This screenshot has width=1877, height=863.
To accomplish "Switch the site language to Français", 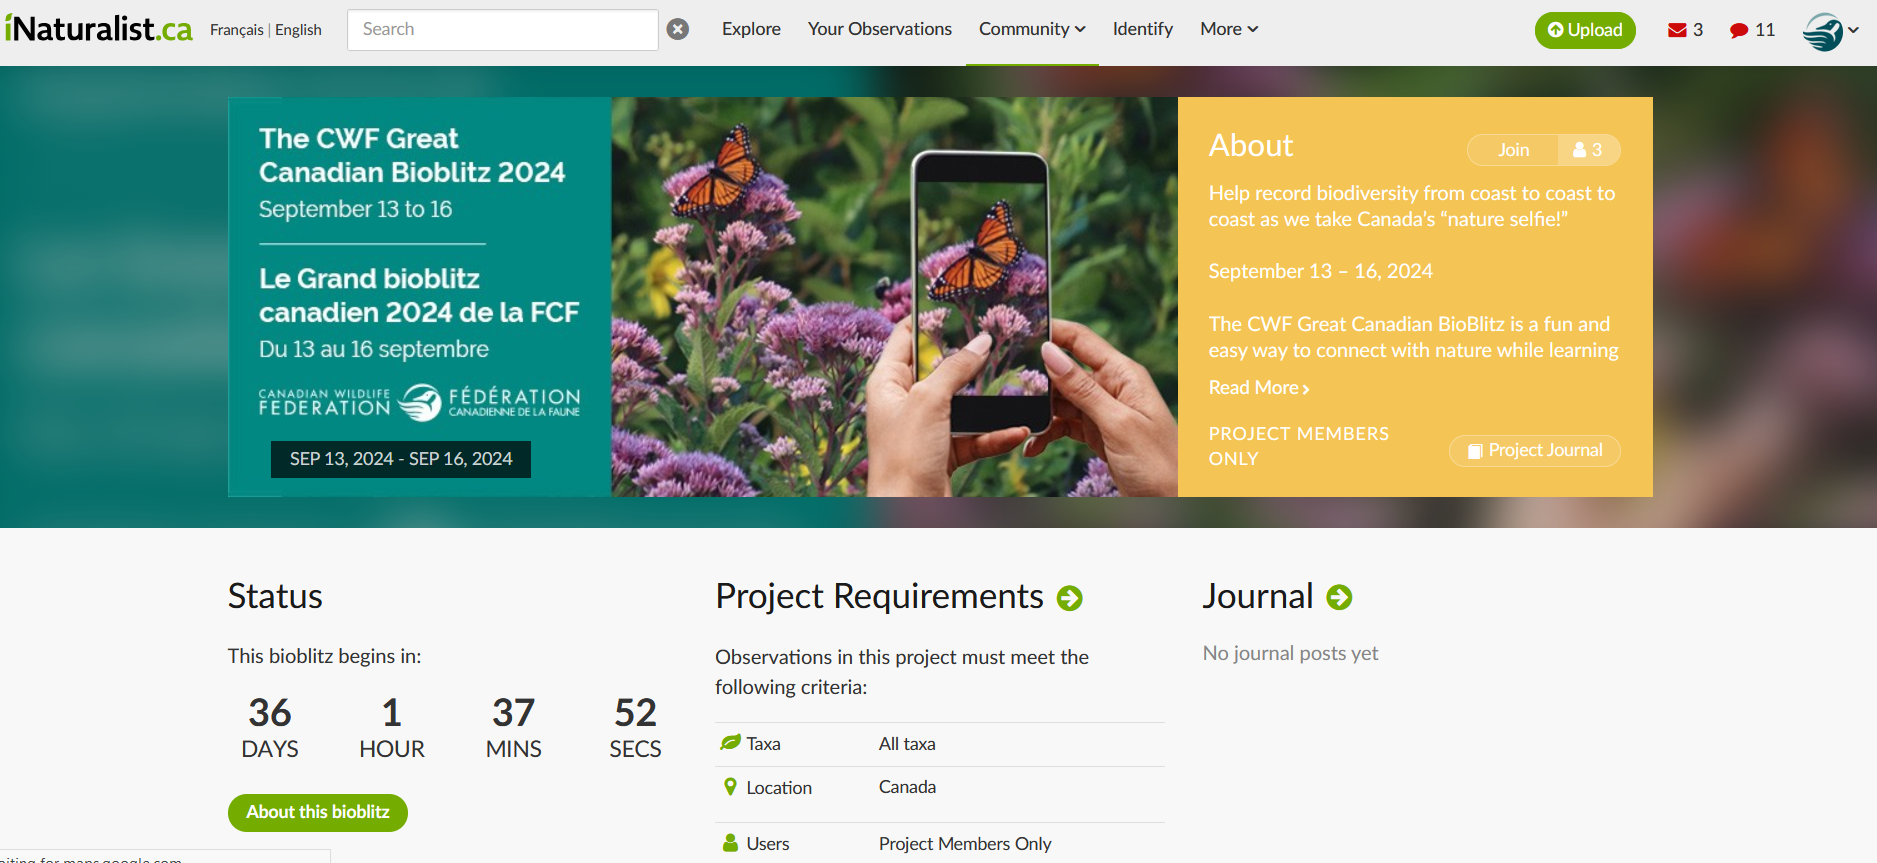I will click(236, 30).
